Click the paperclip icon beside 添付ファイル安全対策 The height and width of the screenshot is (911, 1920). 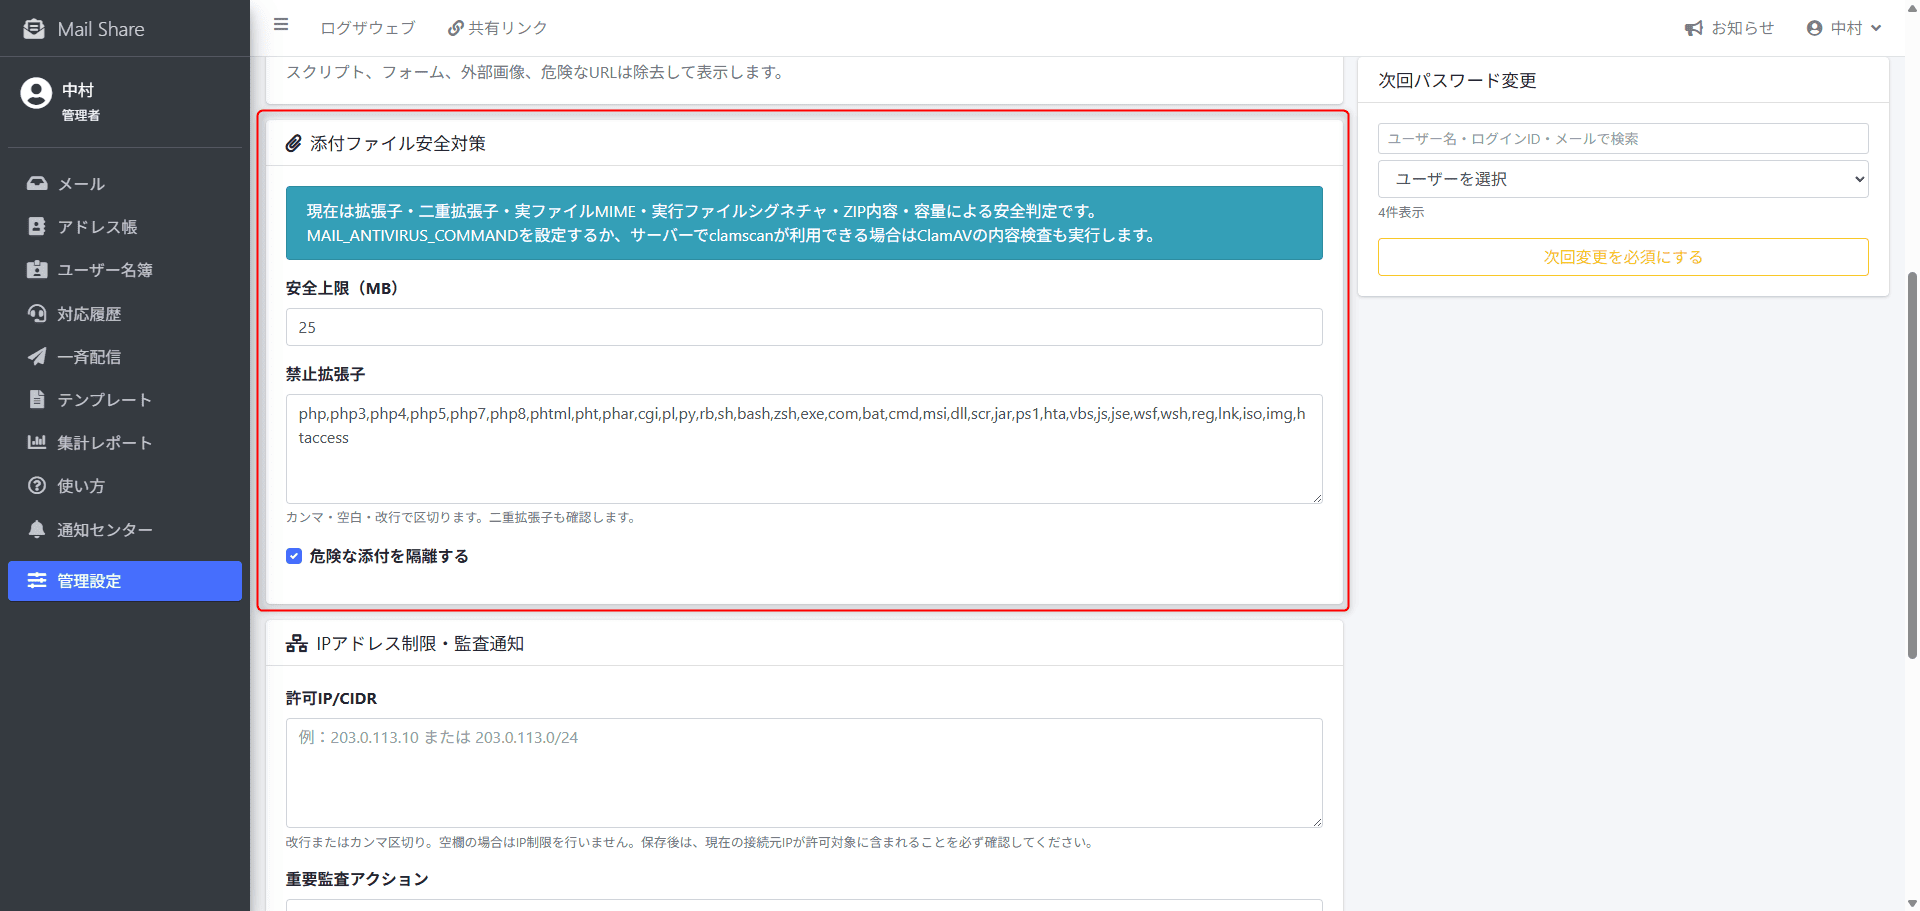[294, 144]
